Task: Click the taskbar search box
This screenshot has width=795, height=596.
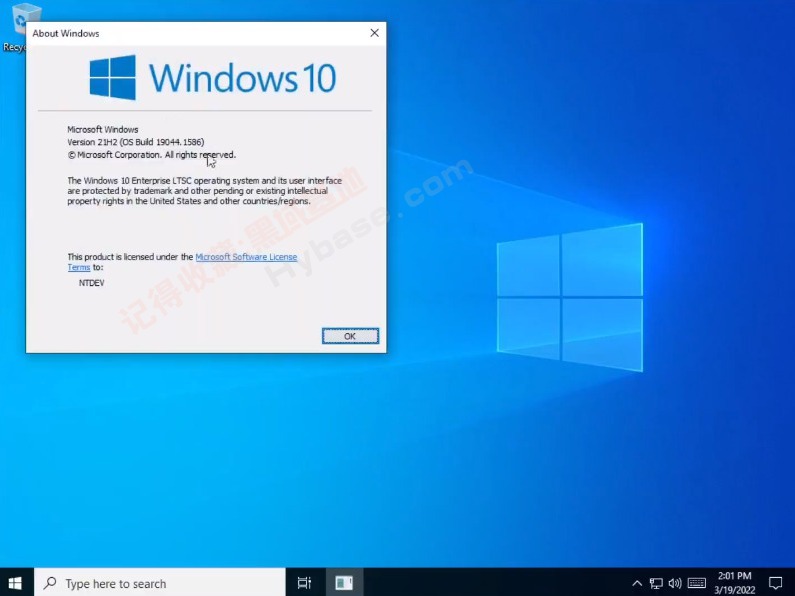Action: tap(160, 583)
